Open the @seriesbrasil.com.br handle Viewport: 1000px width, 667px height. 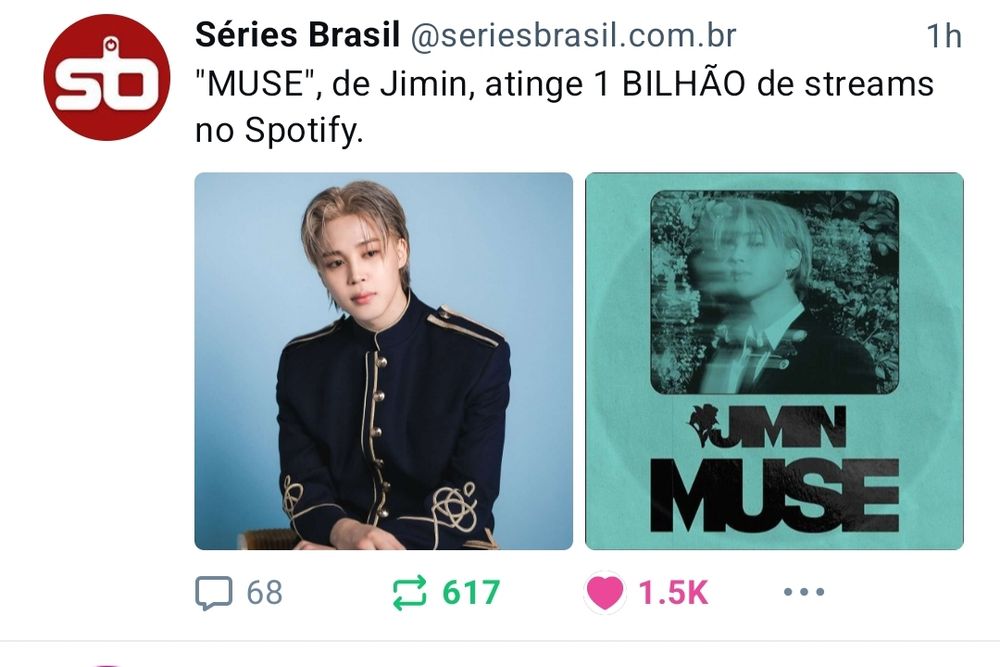pos(573,36)
